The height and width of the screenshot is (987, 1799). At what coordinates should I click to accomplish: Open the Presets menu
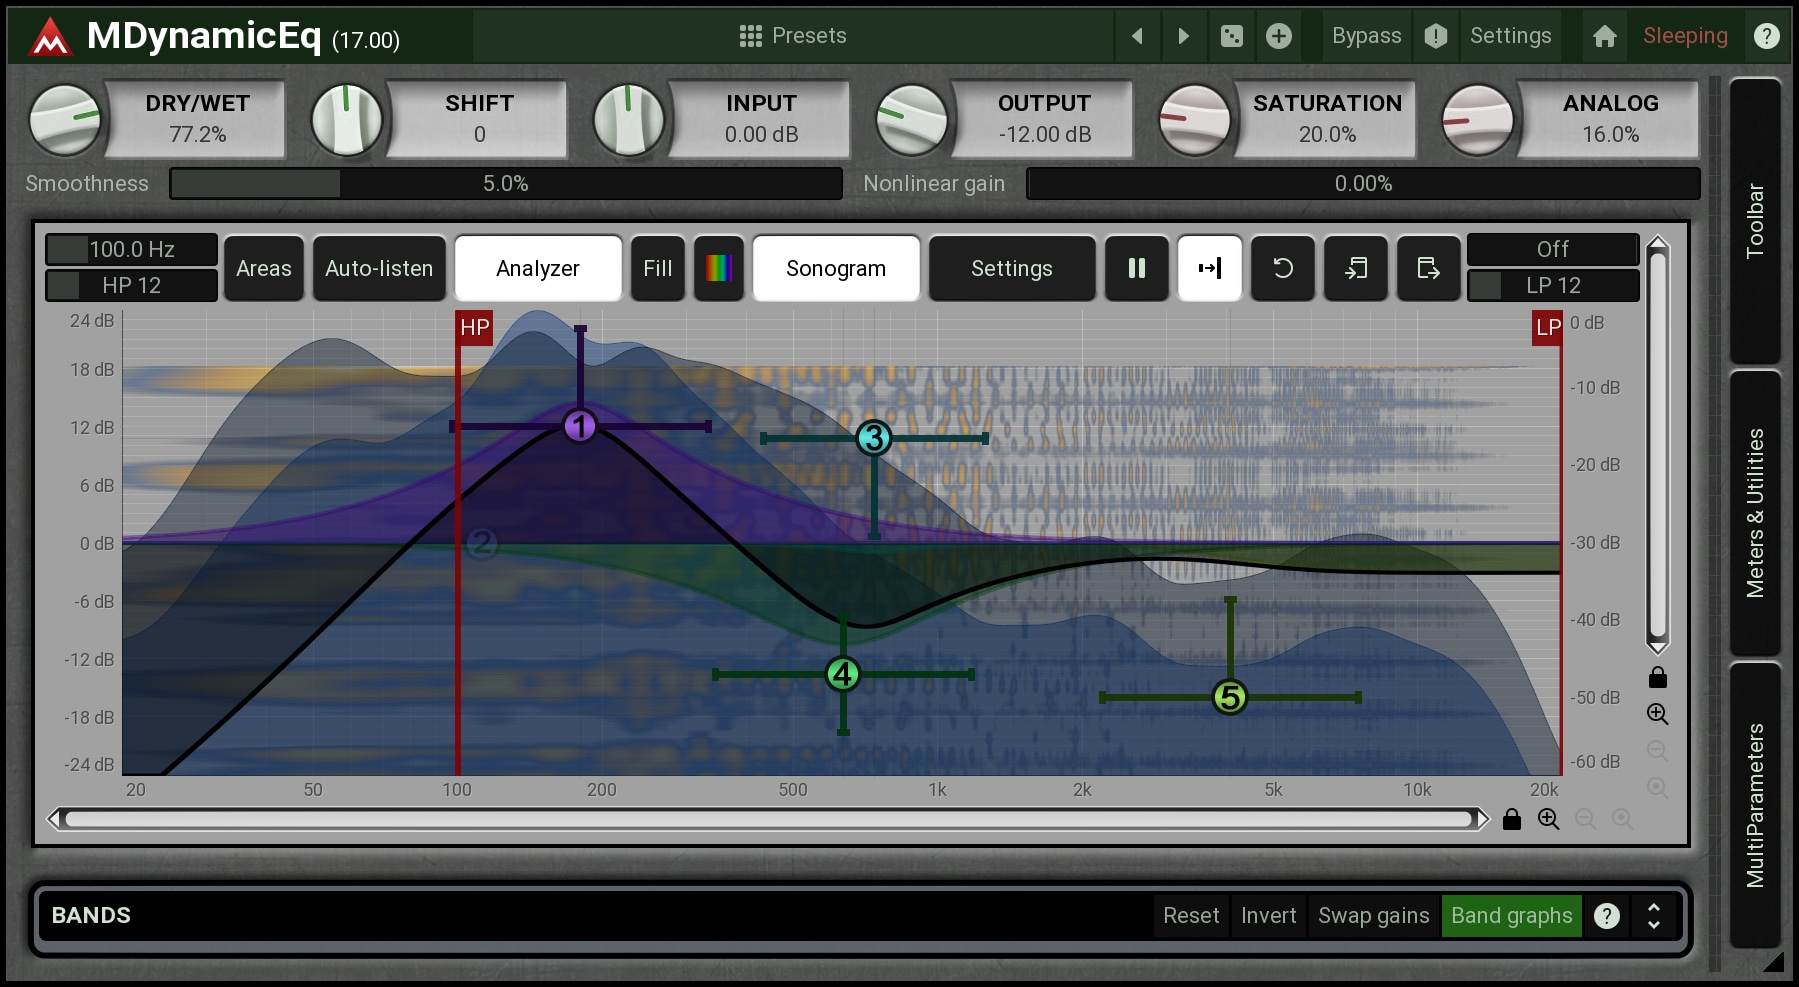[x=793, y=36]
